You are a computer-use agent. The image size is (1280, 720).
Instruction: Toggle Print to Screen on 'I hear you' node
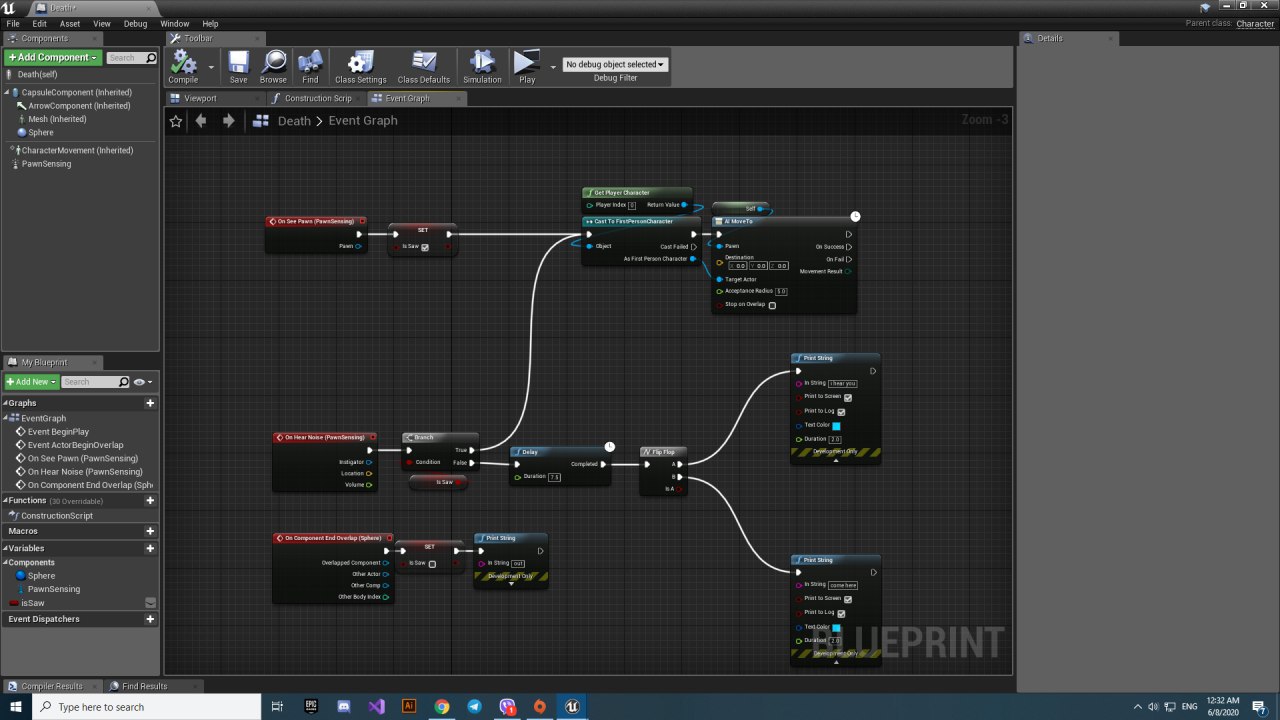tap(848, 397)
